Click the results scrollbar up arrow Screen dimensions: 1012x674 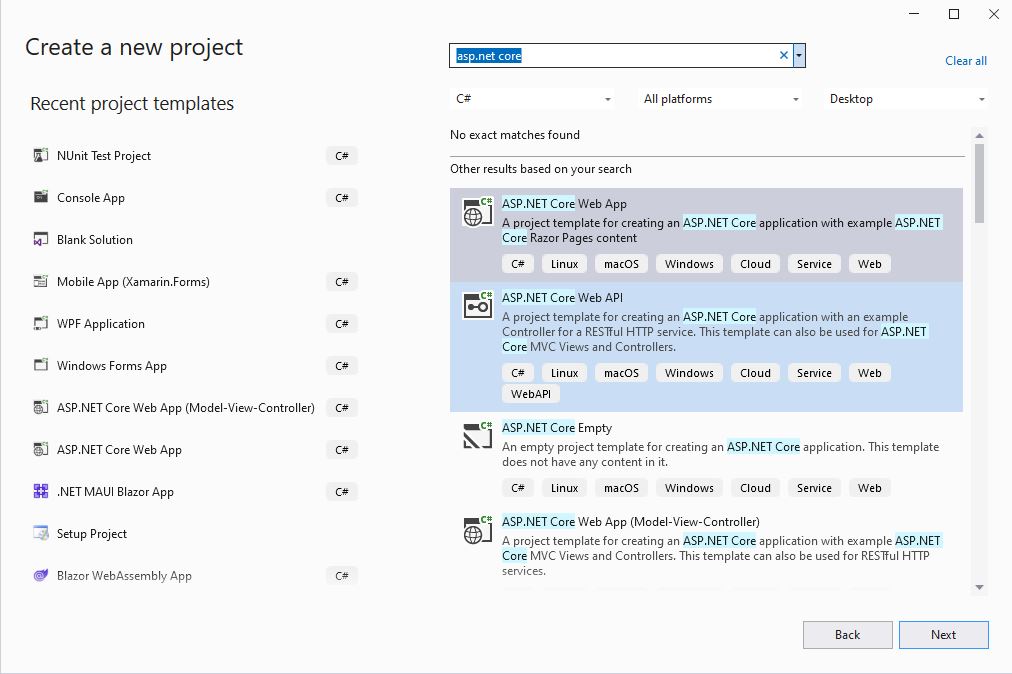tap(979, 136)
